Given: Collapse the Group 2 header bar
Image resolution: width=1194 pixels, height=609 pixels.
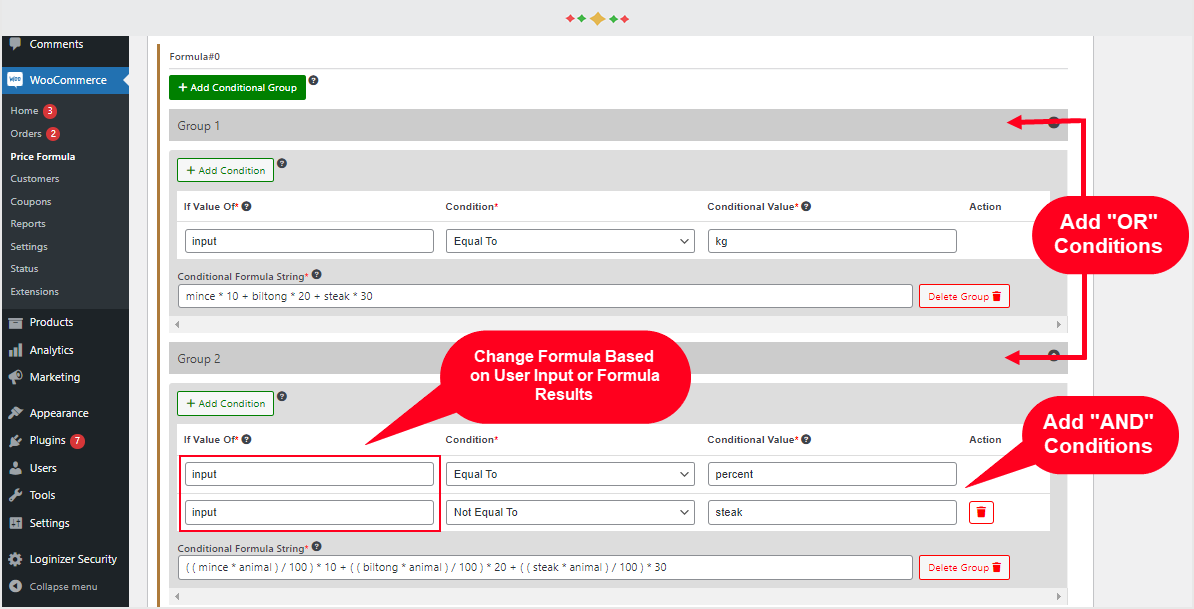Looking at the screenshot, I should tap(618, 359).
